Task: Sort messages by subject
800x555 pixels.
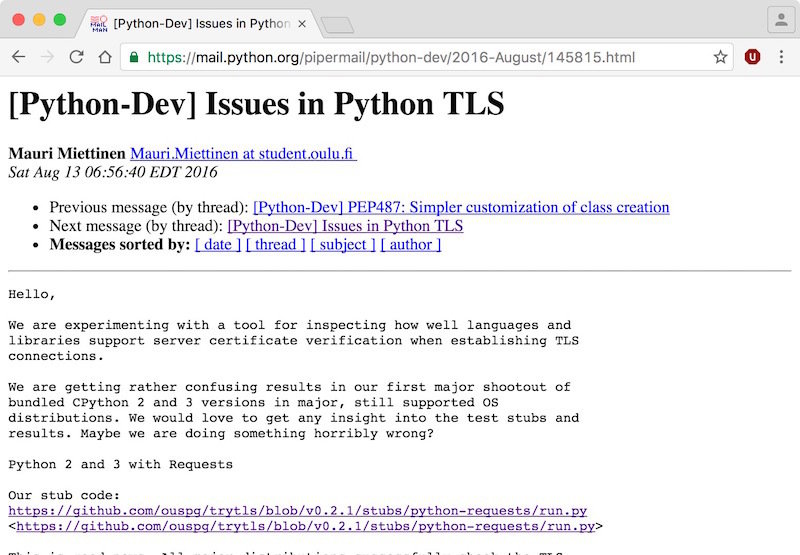Action: coord(343,244)
